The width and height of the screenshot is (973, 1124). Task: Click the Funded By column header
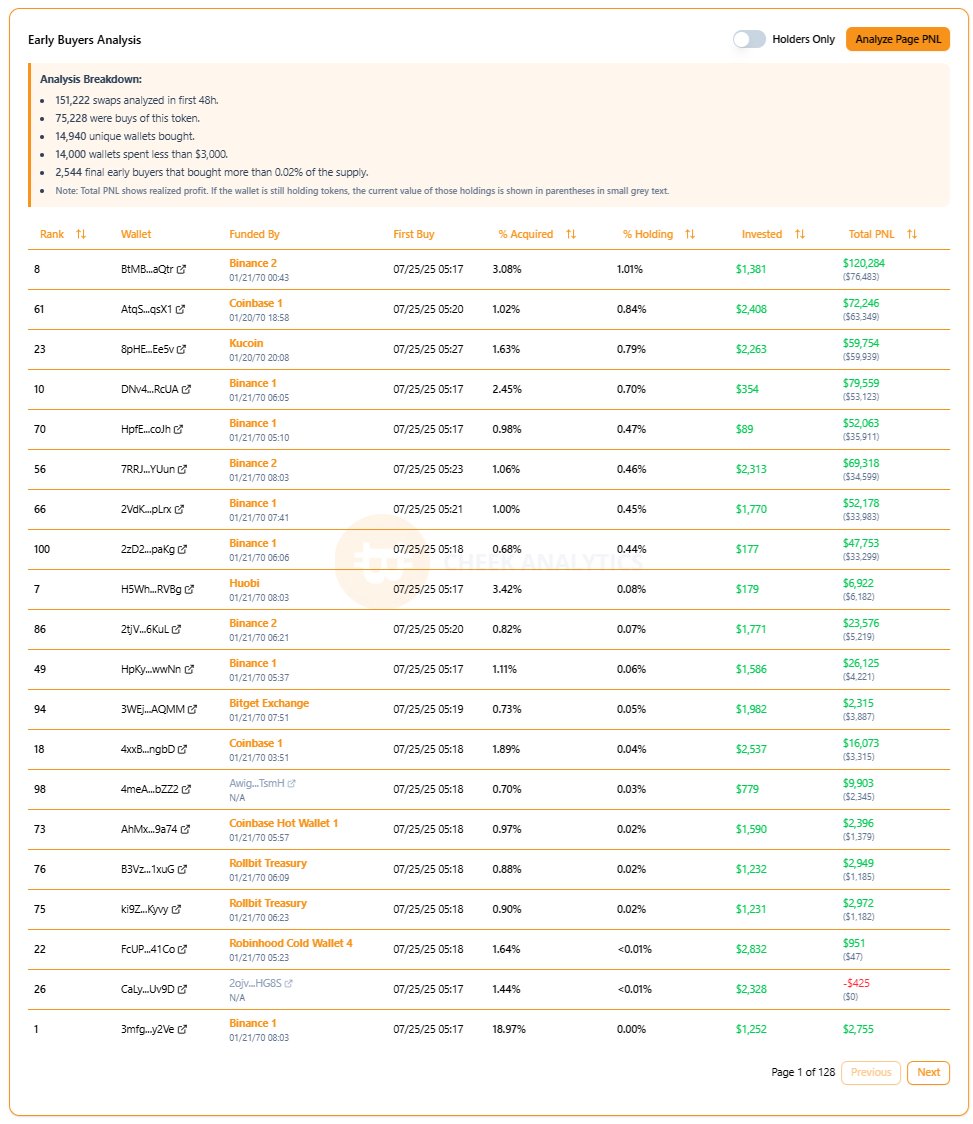pyautogui.click(x=254, y=234)
